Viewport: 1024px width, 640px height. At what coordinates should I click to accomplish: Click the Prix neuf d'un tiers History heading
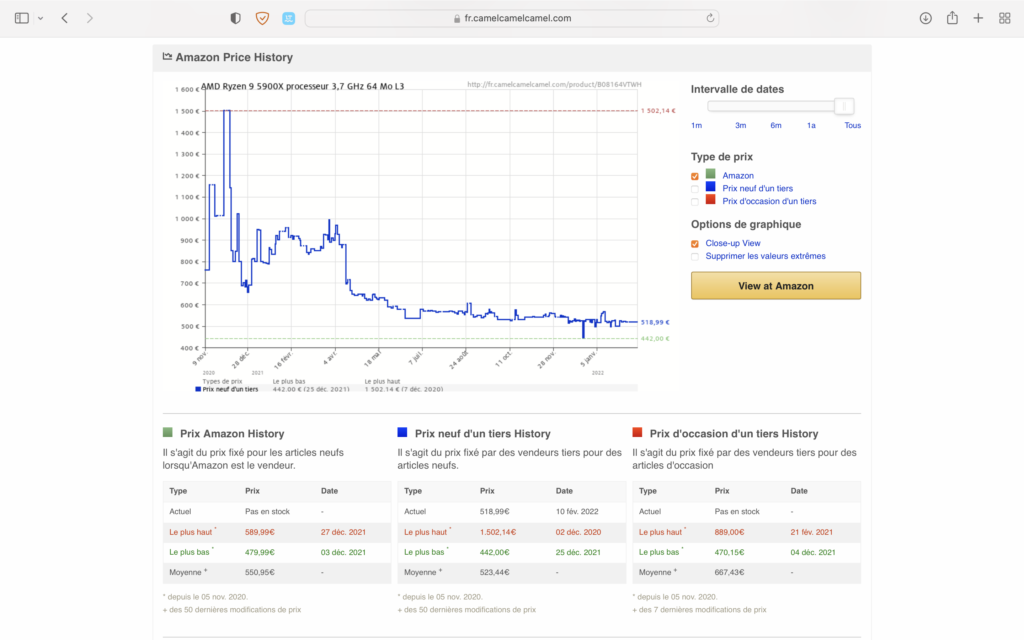point(483,434)
